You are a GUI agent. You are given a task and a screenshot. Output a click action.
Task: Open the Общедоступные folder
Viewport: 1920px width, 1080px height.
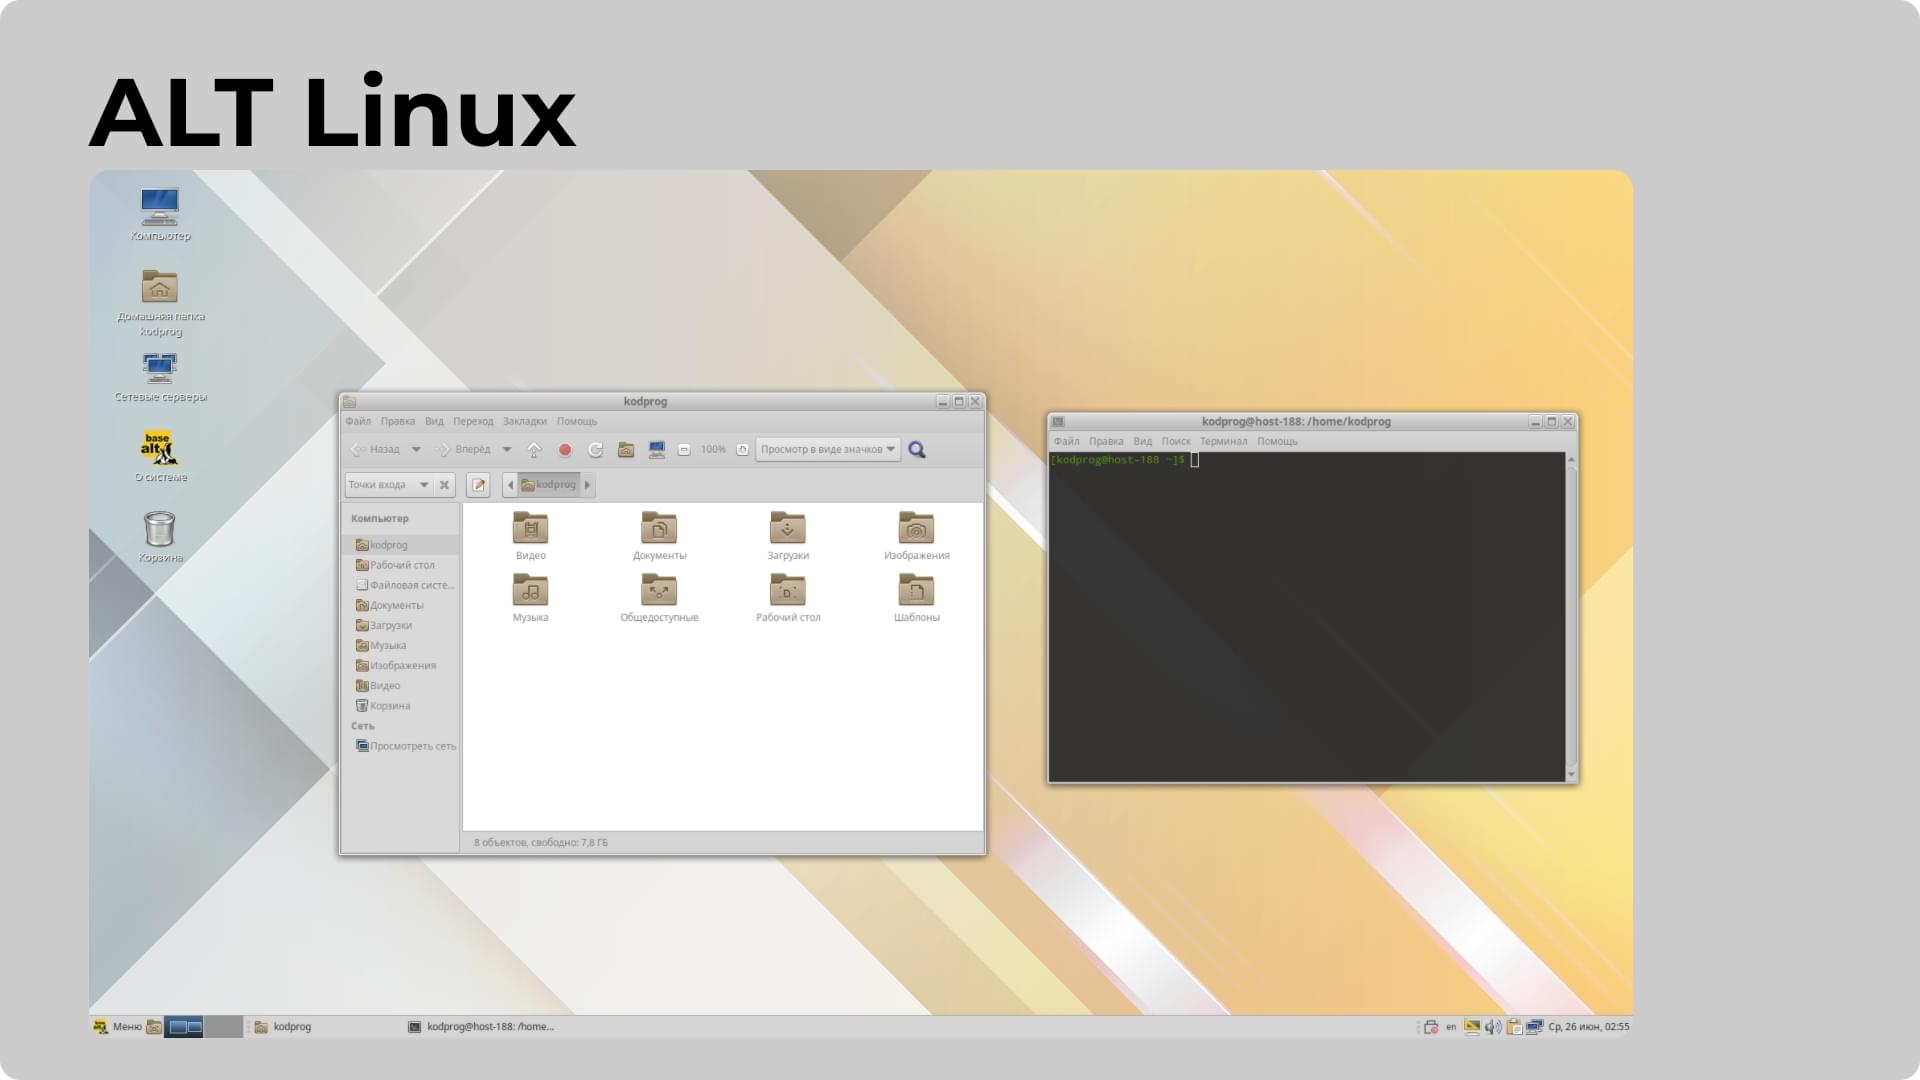[x=659, y=598]
